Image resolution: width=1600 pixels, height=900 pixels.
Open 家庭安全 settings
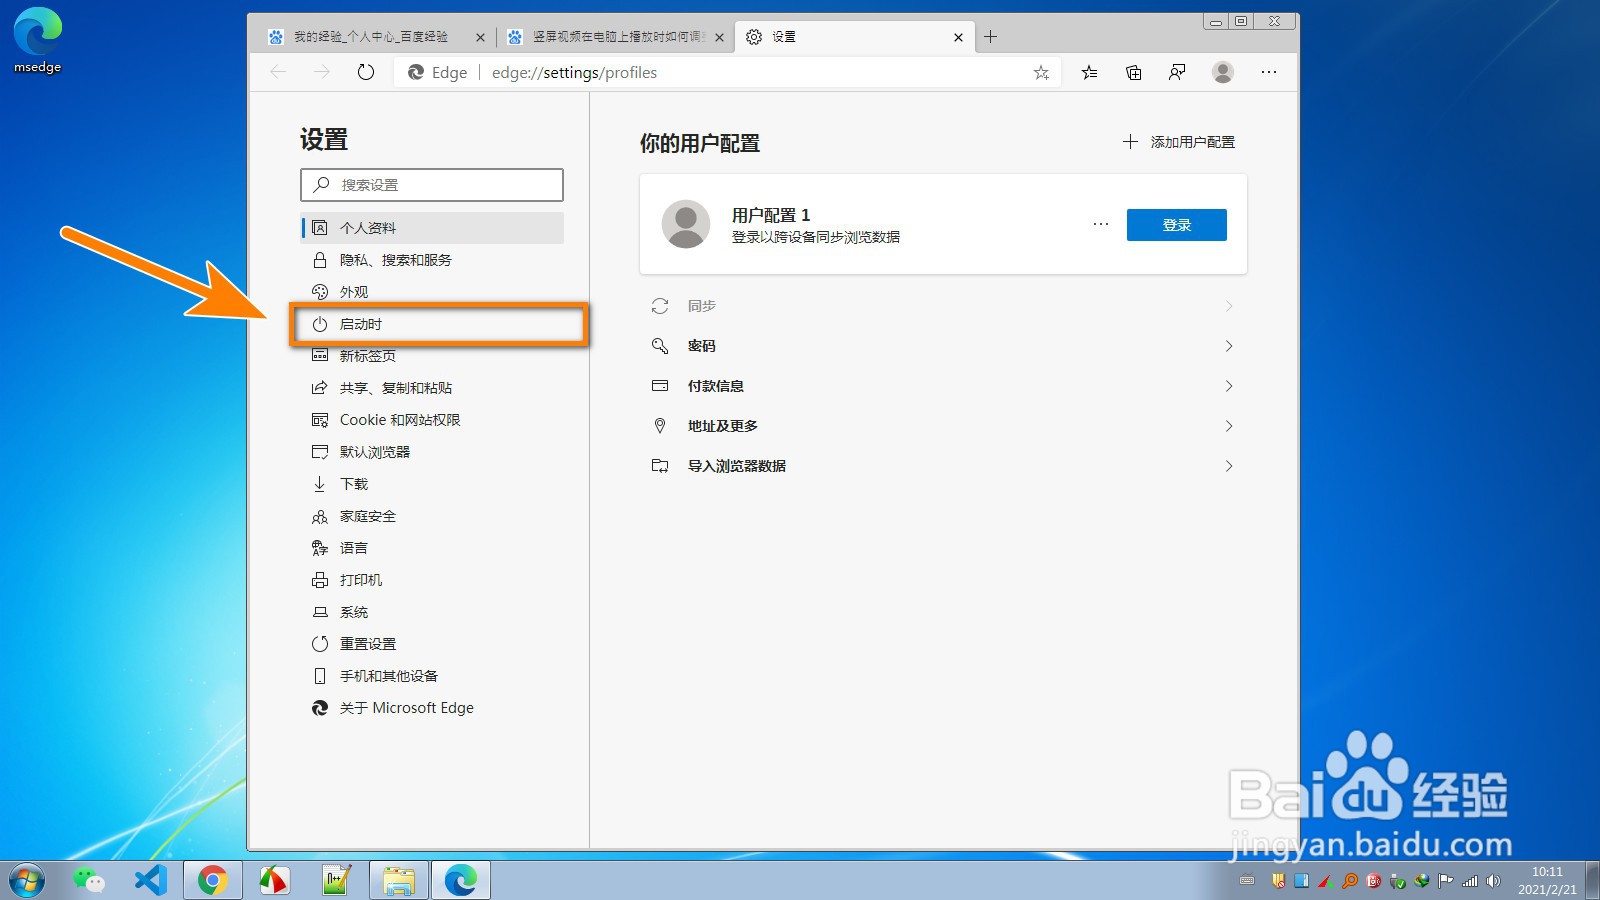(x=432, y=516)
